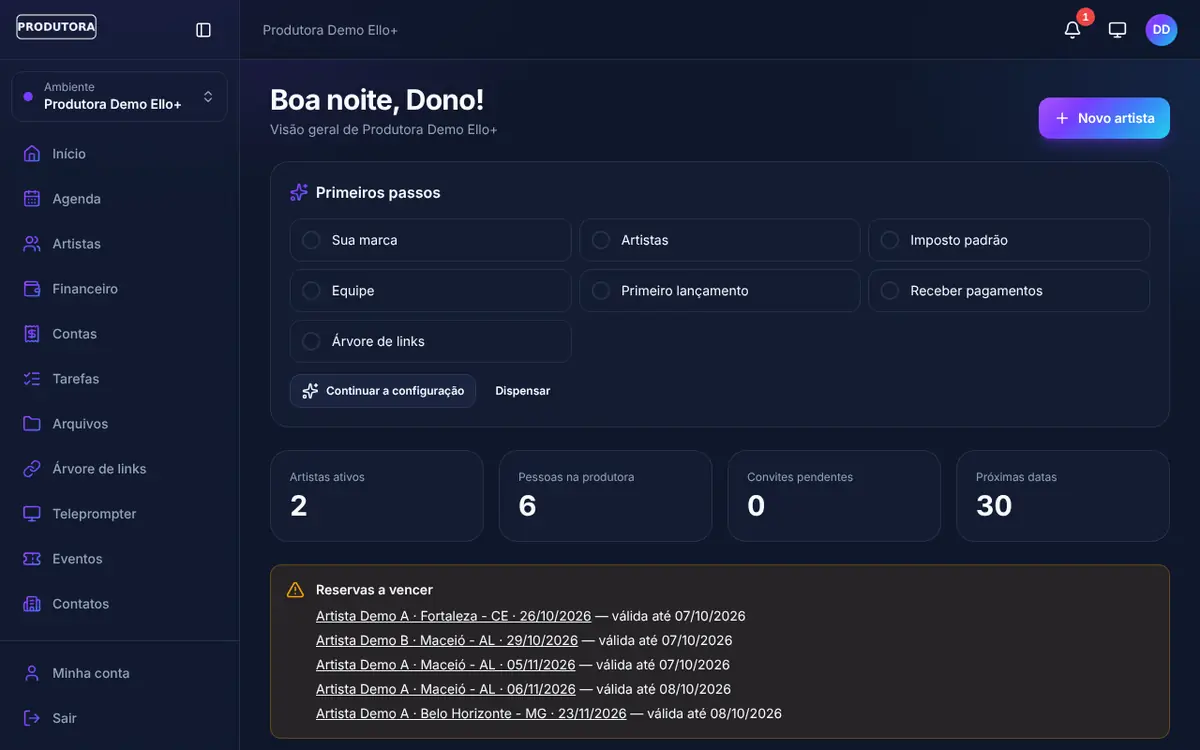Open the DD user avatar menu
Screen dimensions: 1200x750
click(x=1161, y=30)
